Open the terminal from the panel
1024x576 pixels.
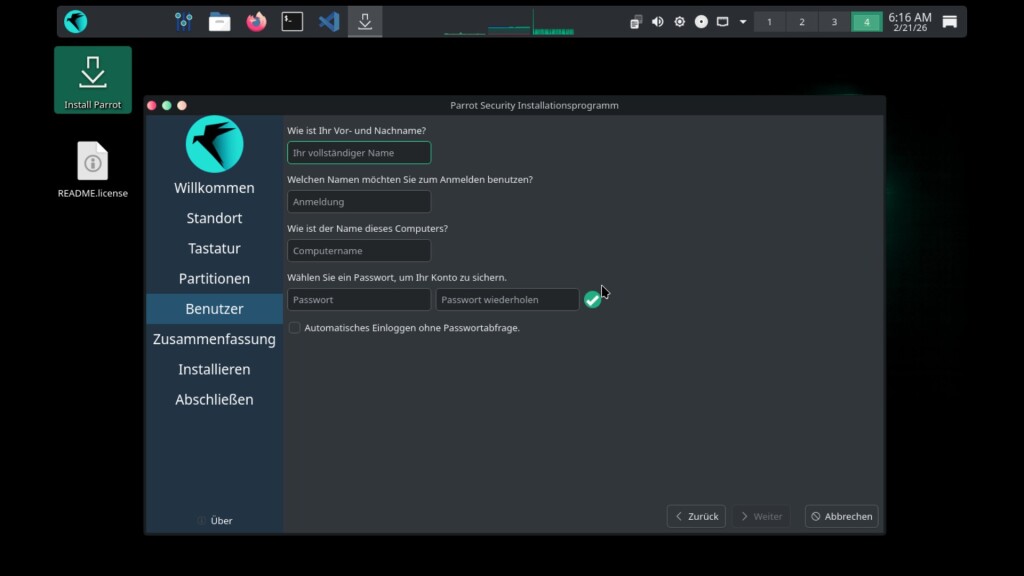coord(292,22)
